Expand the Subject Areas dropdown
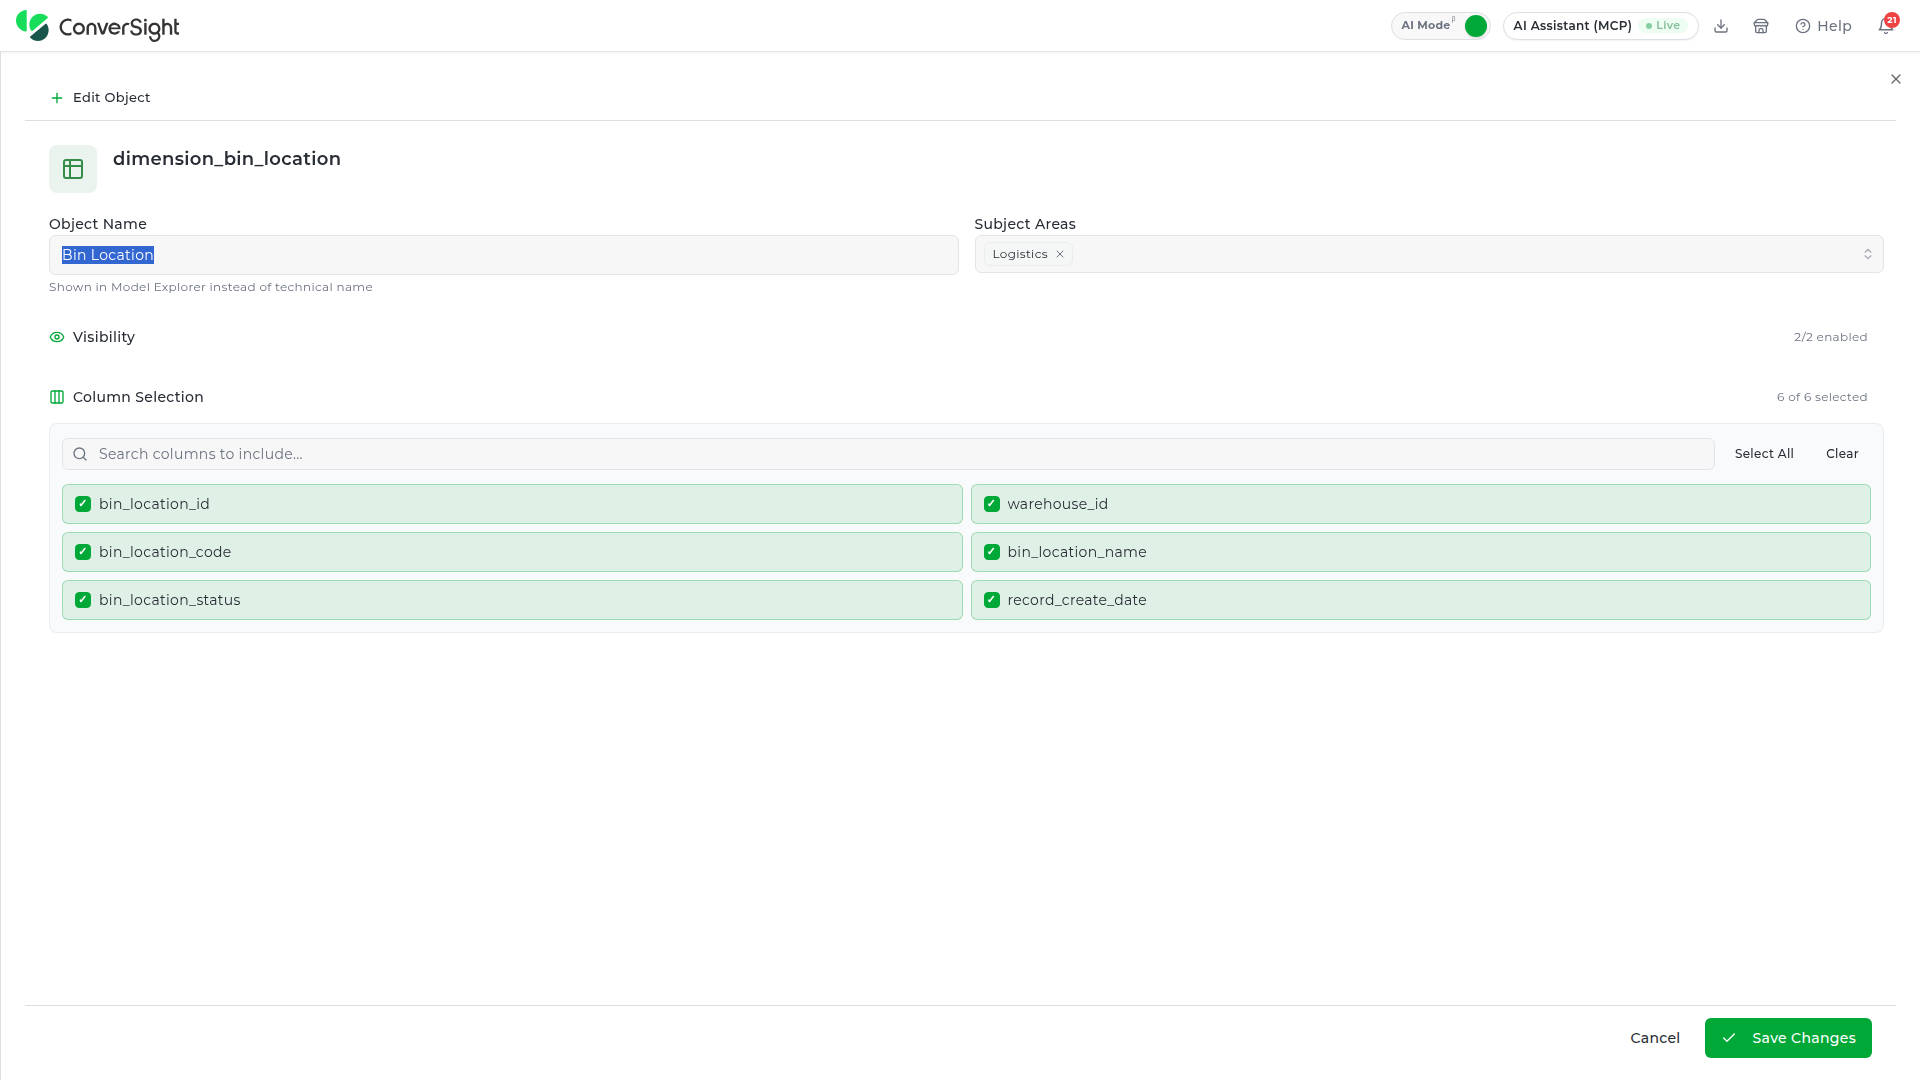 [x=1867, y=254]
